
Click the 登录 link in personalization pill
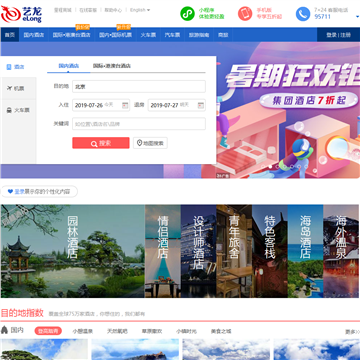(x=19, y=192)
